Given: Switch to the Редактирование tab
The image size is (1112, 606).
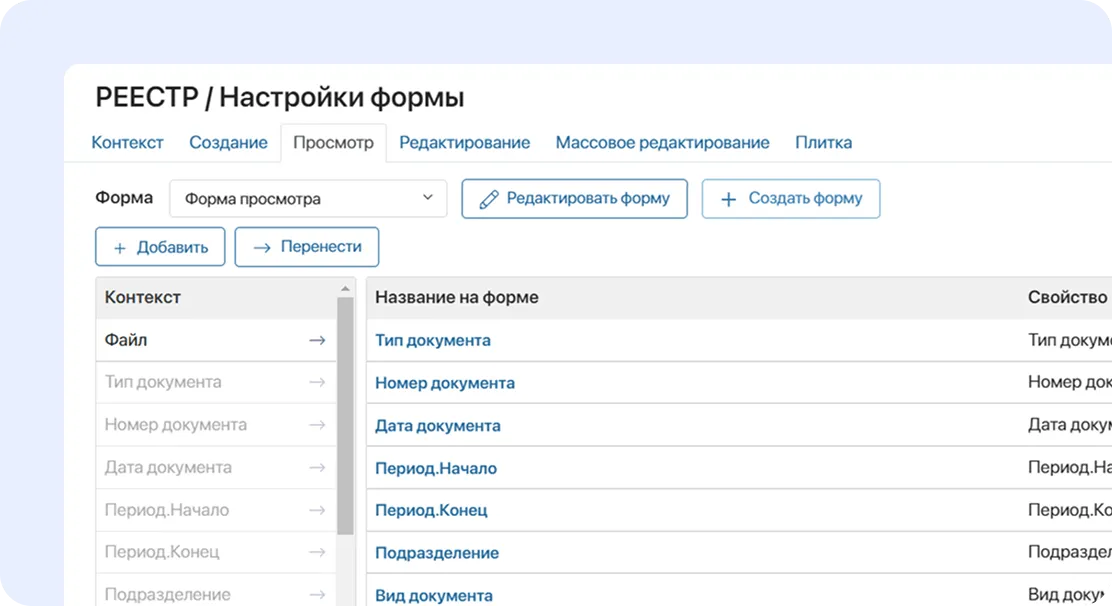Looking at the screenshot, I should 464,142.
